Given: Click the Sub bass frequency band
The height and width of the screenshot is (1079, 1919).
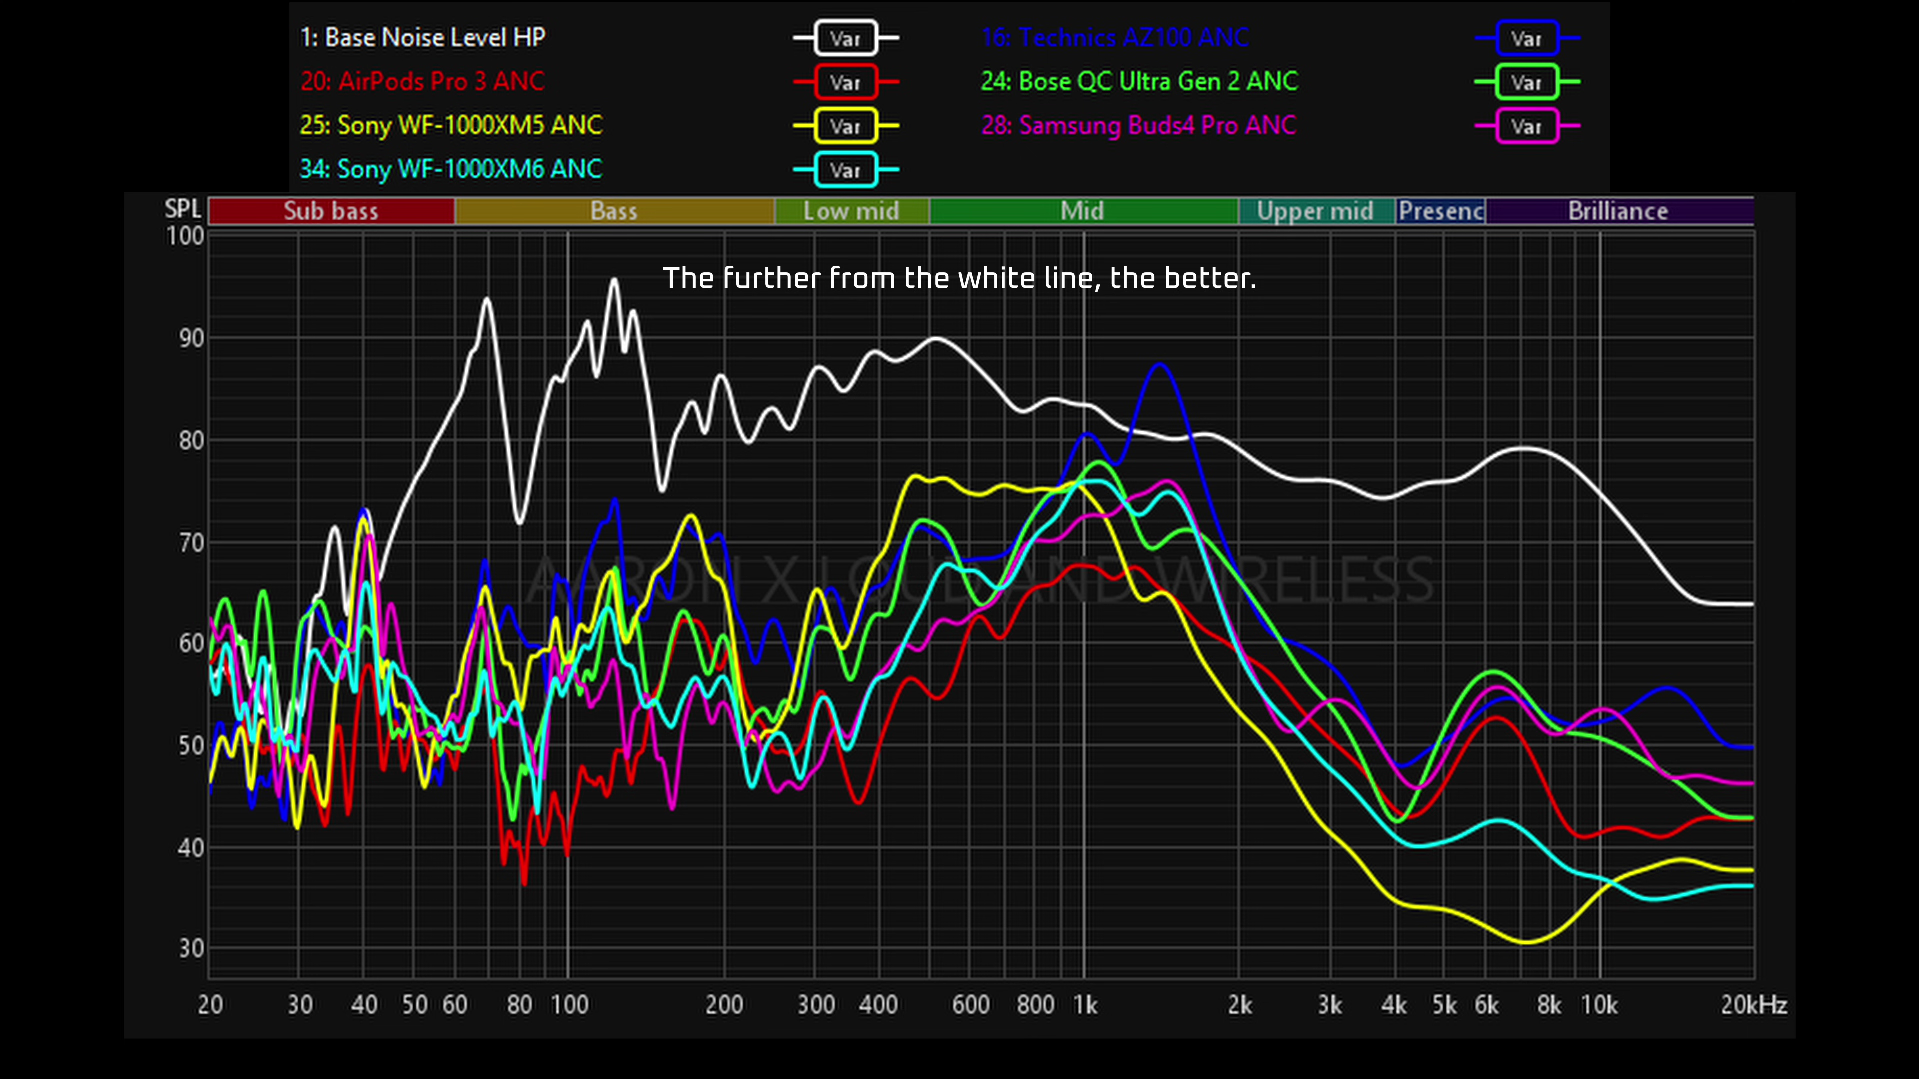Looking at the screenshot, I should (331, 211).
